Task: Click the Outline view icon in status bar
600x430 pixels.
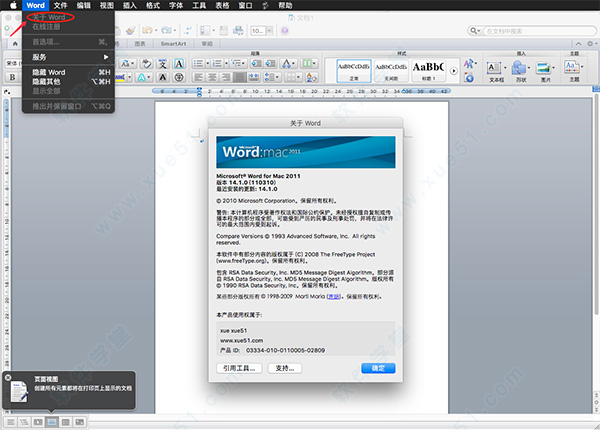Action: [x=24, y=422]
